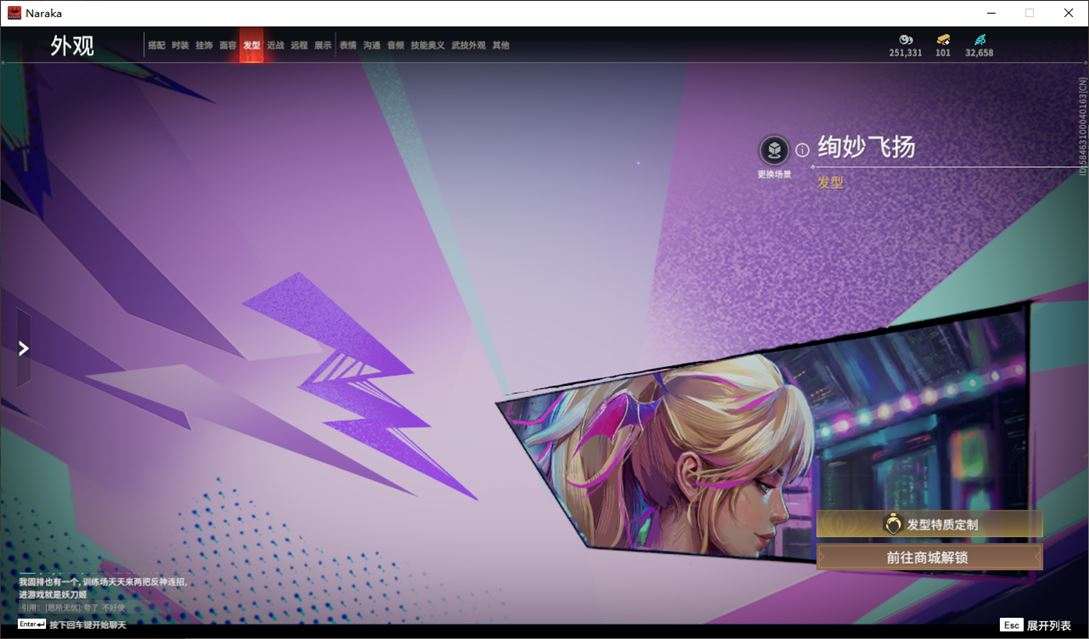Minimize the Naraka window
Viewport: 1089px width, 639px height.
(x=991, y=13)
